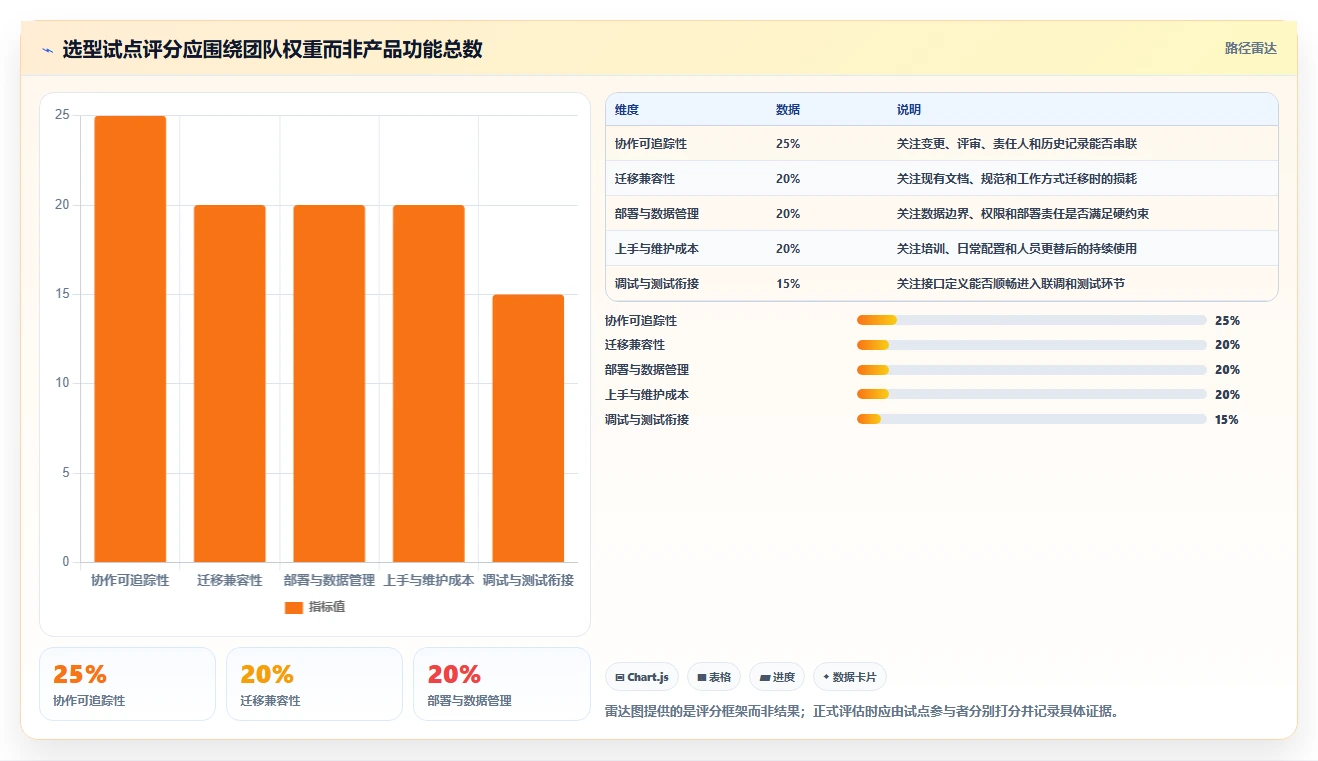Screen dimensions: 1318x761
Task: Click the 调试与测试衔接 progress label
Action: click(x=647, y=420)
